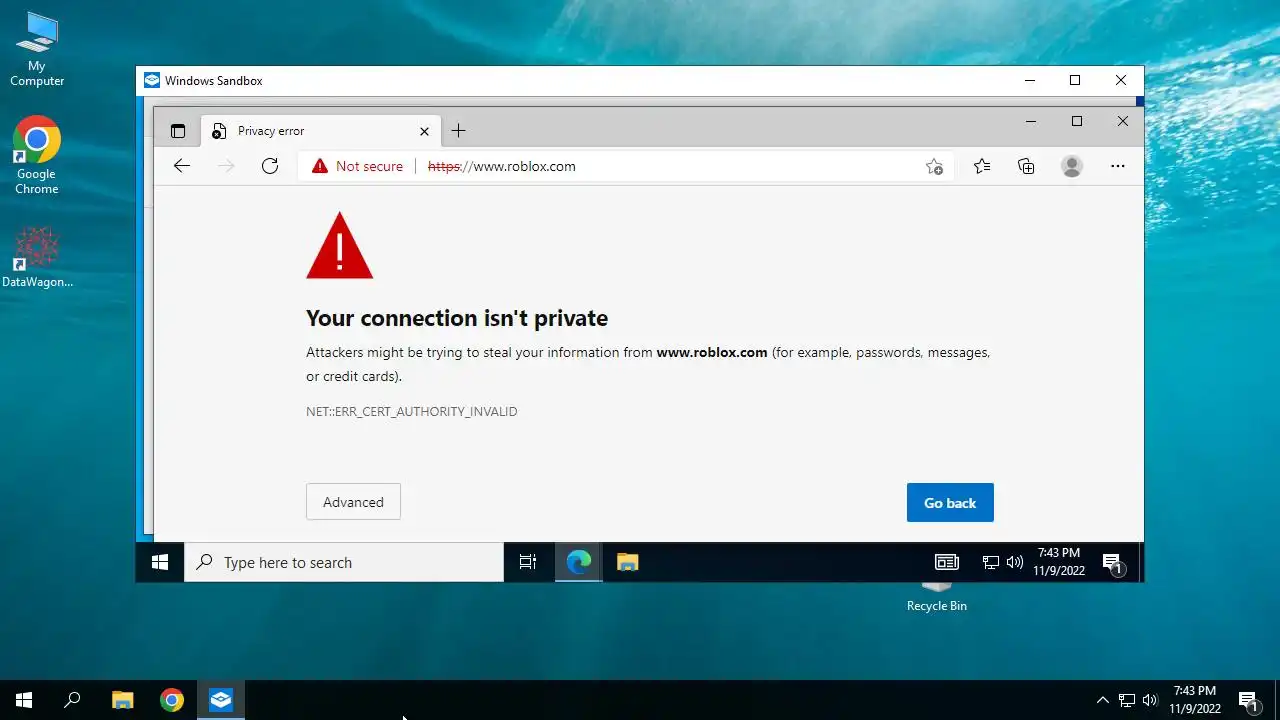Screen dimensions: 1280x720
Task: Click Windows Sandbox host taskbar button
Action: pyautogui.click(x=221, y=700)
